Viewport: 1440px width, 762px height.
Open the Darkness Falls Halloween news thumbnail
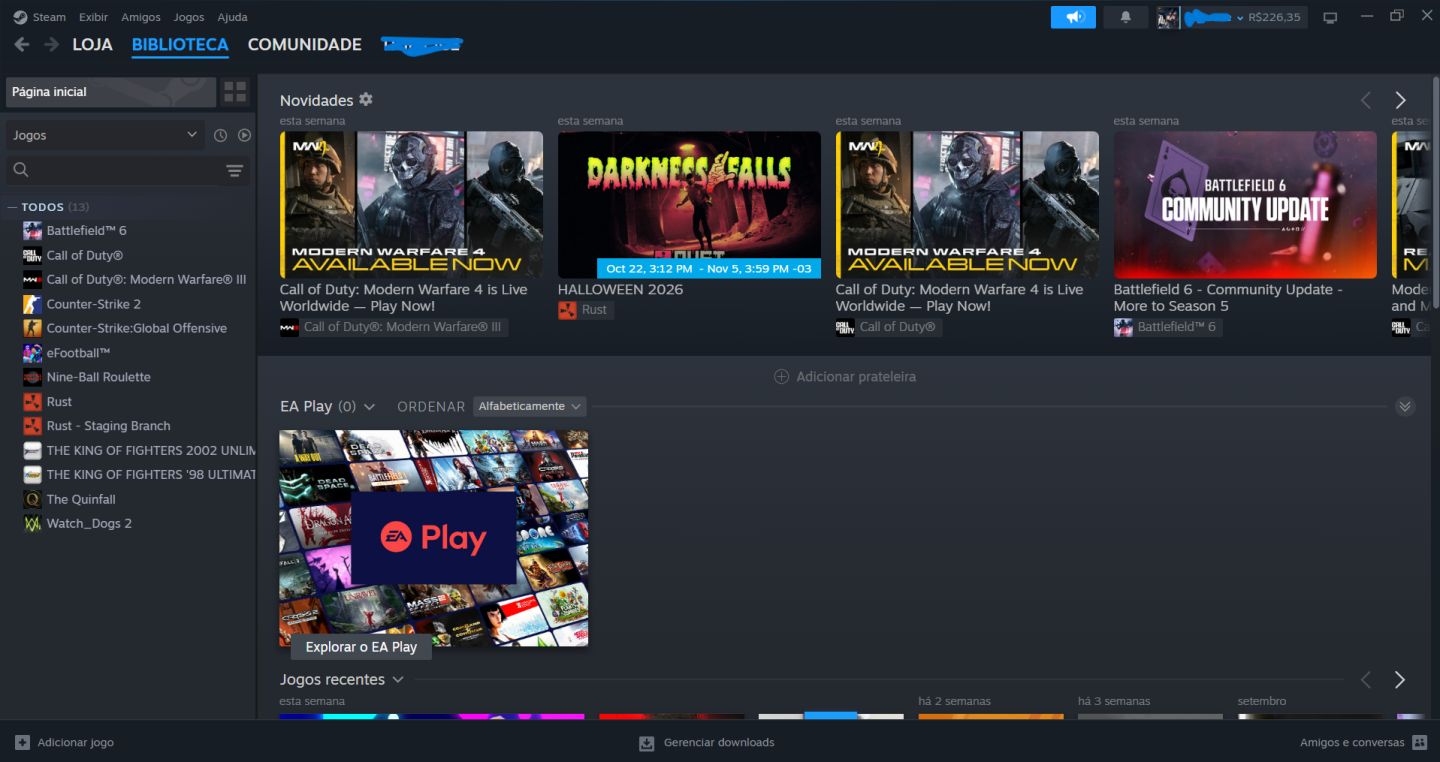tap(689, 205)
